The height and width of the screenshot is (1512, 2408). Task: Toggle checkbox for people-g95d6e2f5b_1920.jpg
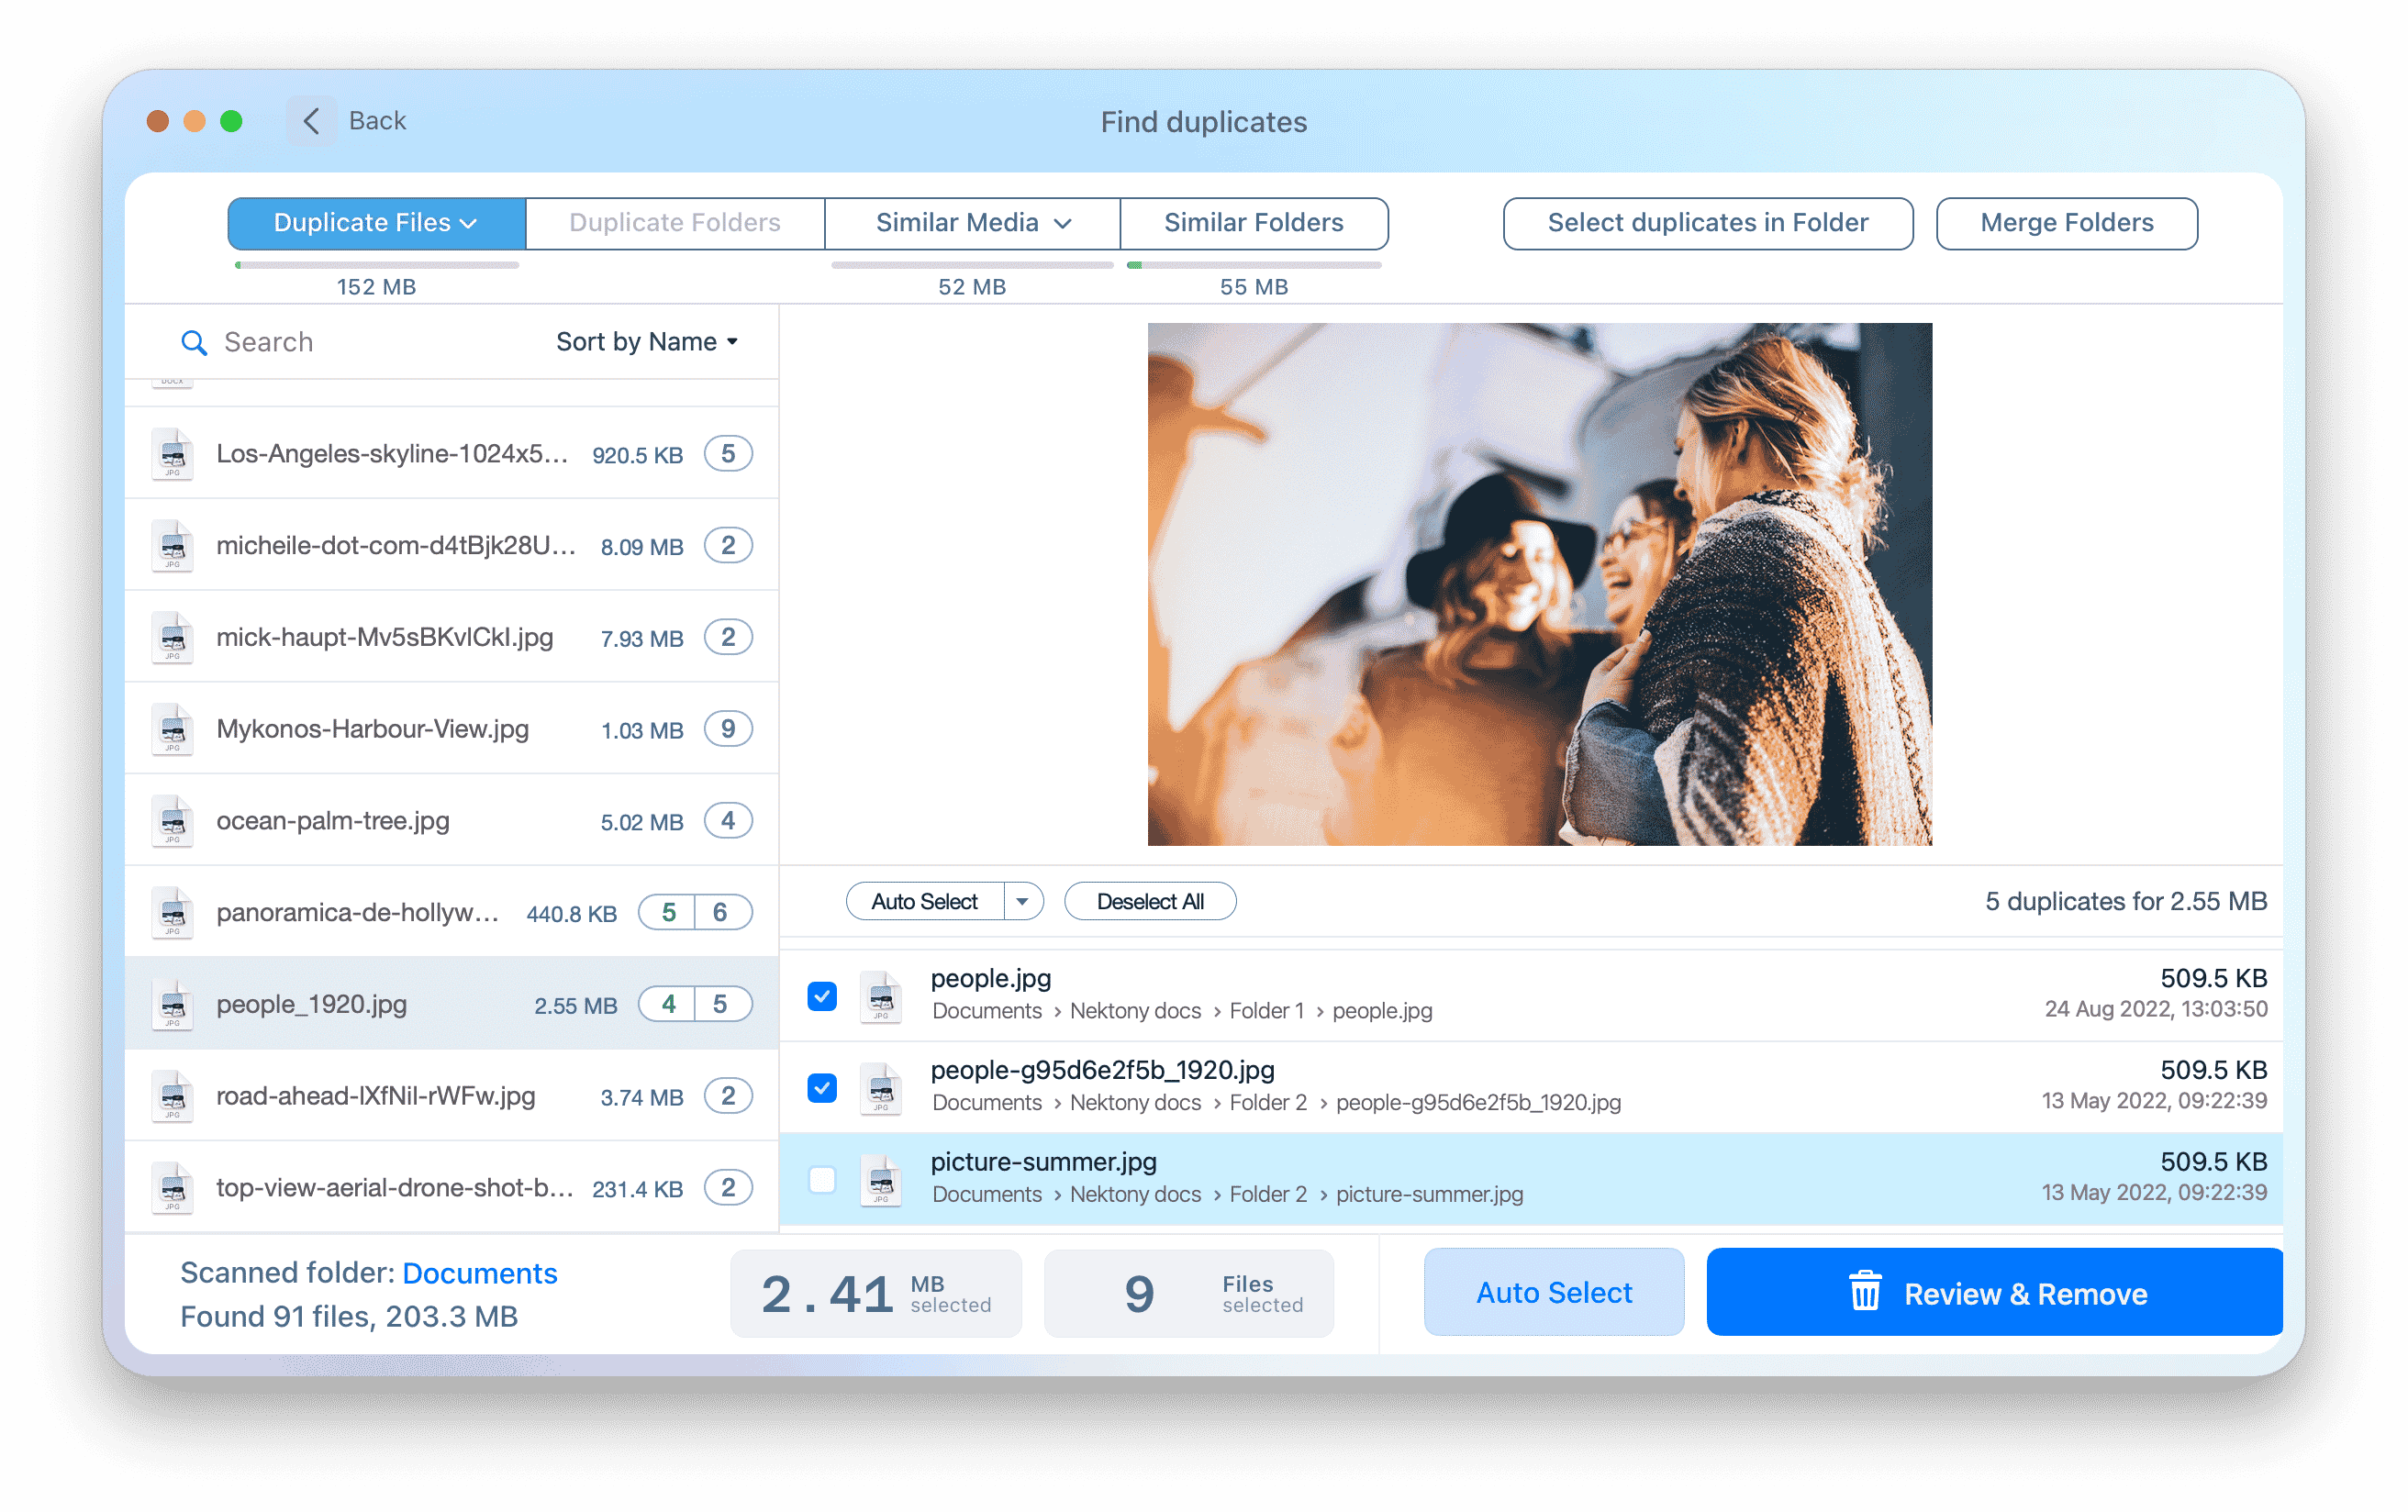tap(820, 1082)
